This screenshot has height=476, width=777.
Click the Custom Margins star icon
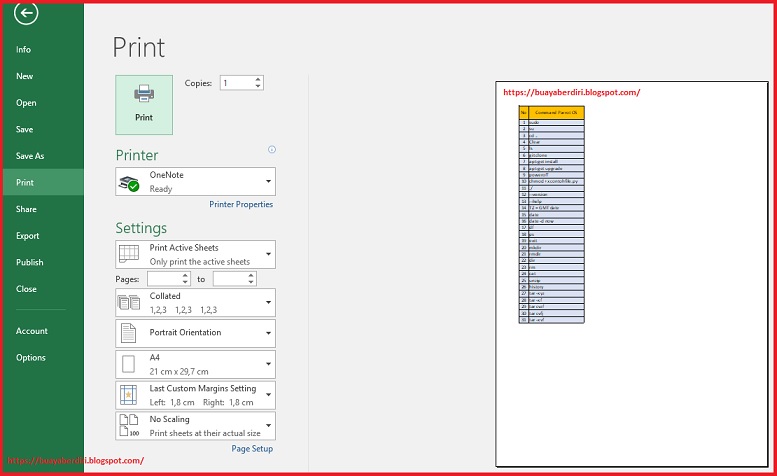[x=128, y=395]
